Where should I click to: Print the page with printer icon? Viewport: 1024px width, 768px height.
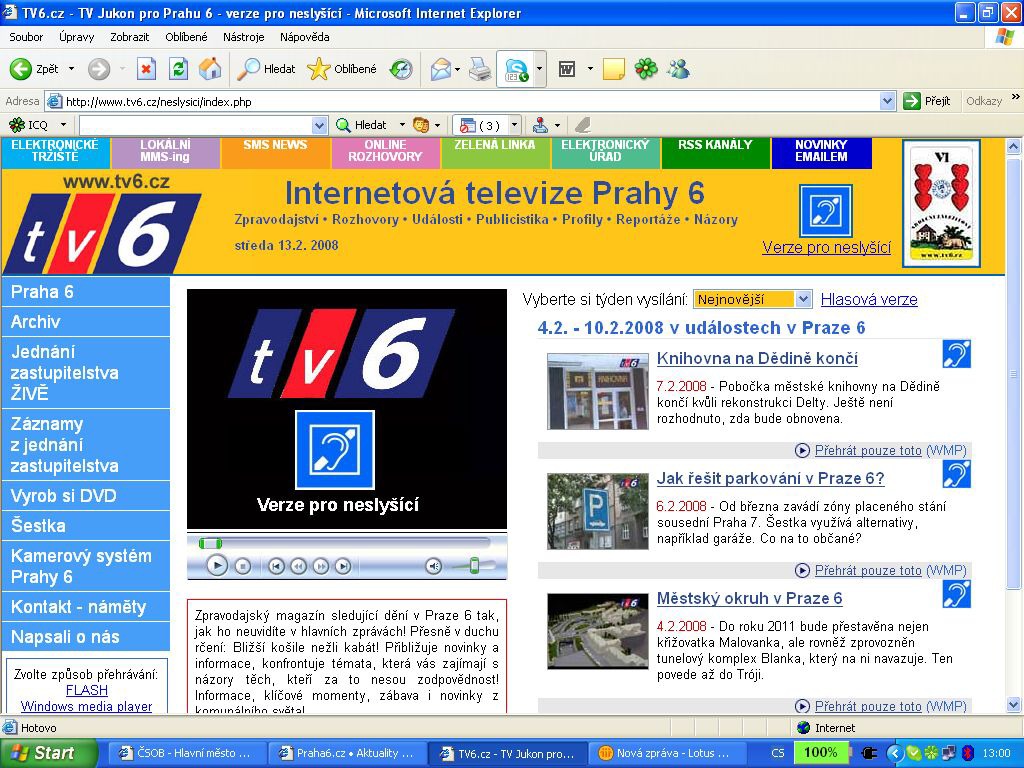pos(480,69)
